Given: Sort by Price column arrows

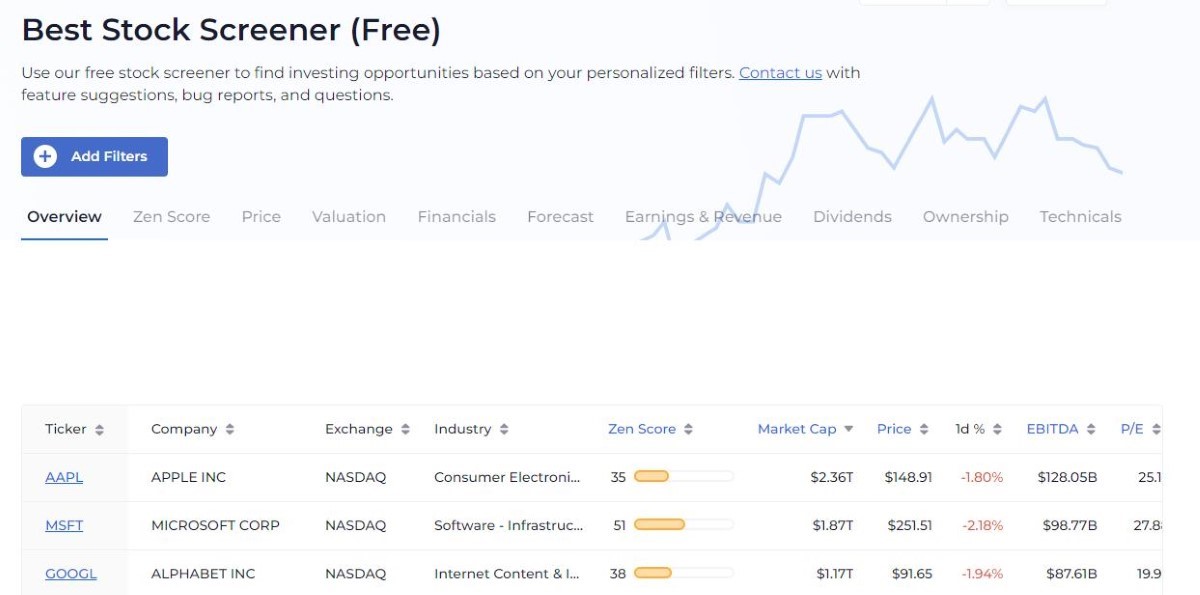Looking at the screenshot, I should 924,429.
